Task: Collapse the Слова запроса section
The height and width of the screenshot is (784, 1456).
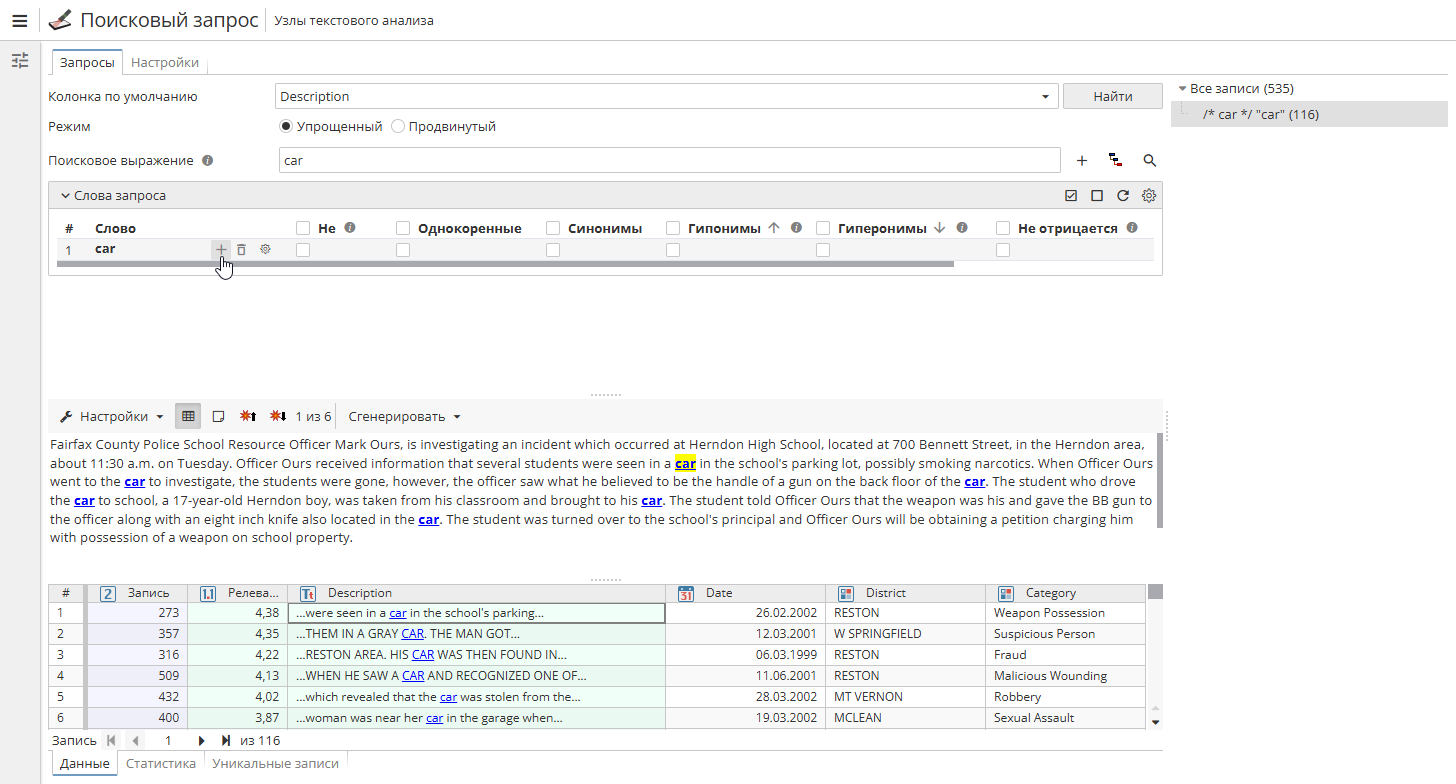Action: 66,196
